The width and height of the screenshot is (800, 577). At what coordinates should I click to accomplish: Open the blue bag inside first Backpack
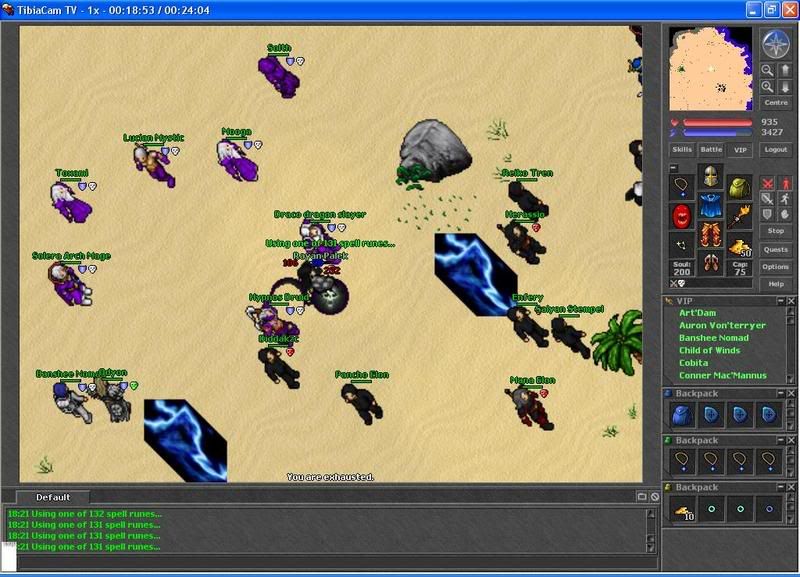[x=683, y=414]
